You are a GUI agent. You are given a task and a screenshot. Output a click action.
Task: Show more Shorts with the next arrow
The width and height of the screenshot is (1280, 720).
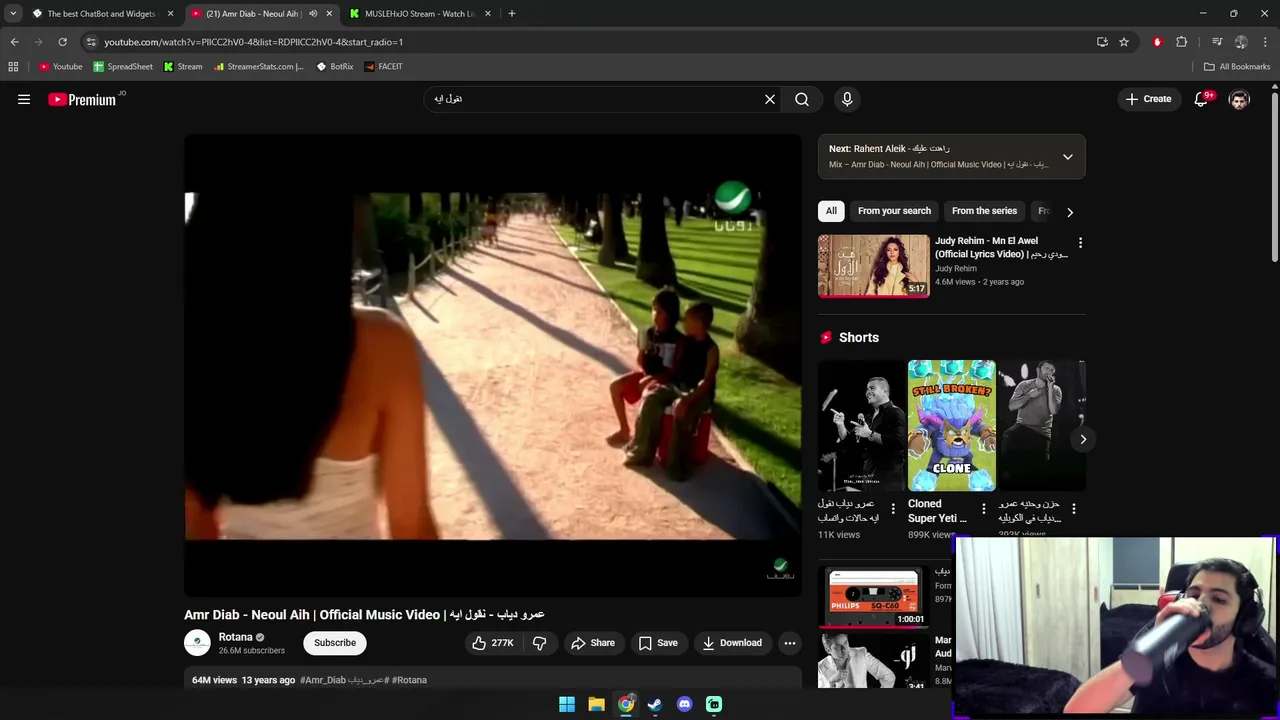(1083, 439)
